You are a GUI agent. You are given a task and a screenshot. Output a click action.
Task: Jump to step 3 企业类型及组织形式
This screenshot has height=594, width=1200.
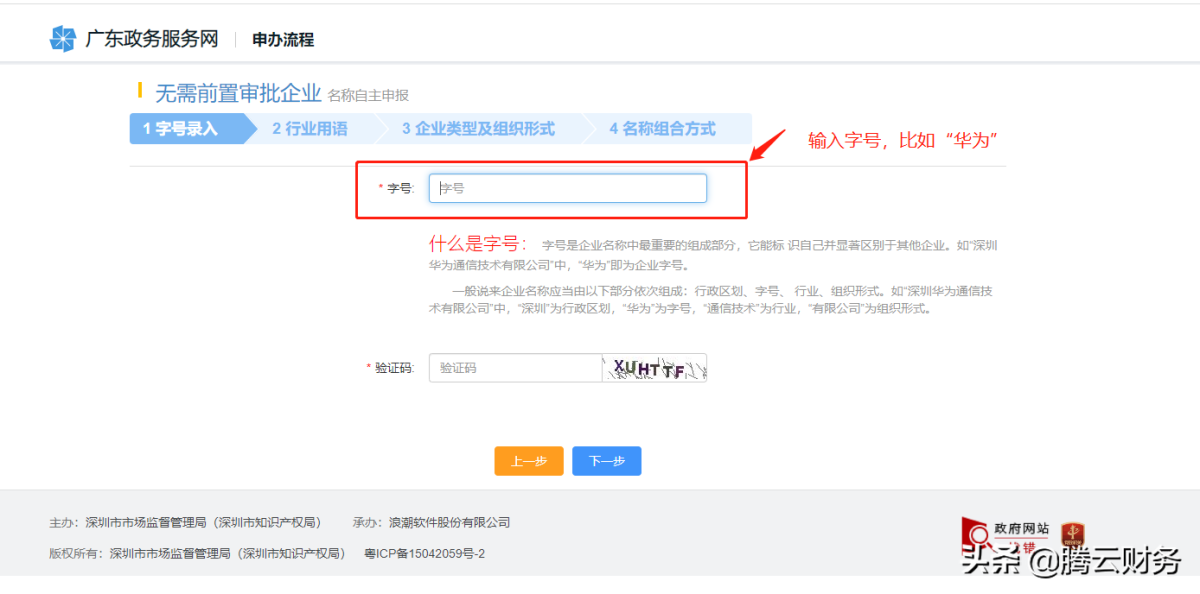[x=478, y=129]
